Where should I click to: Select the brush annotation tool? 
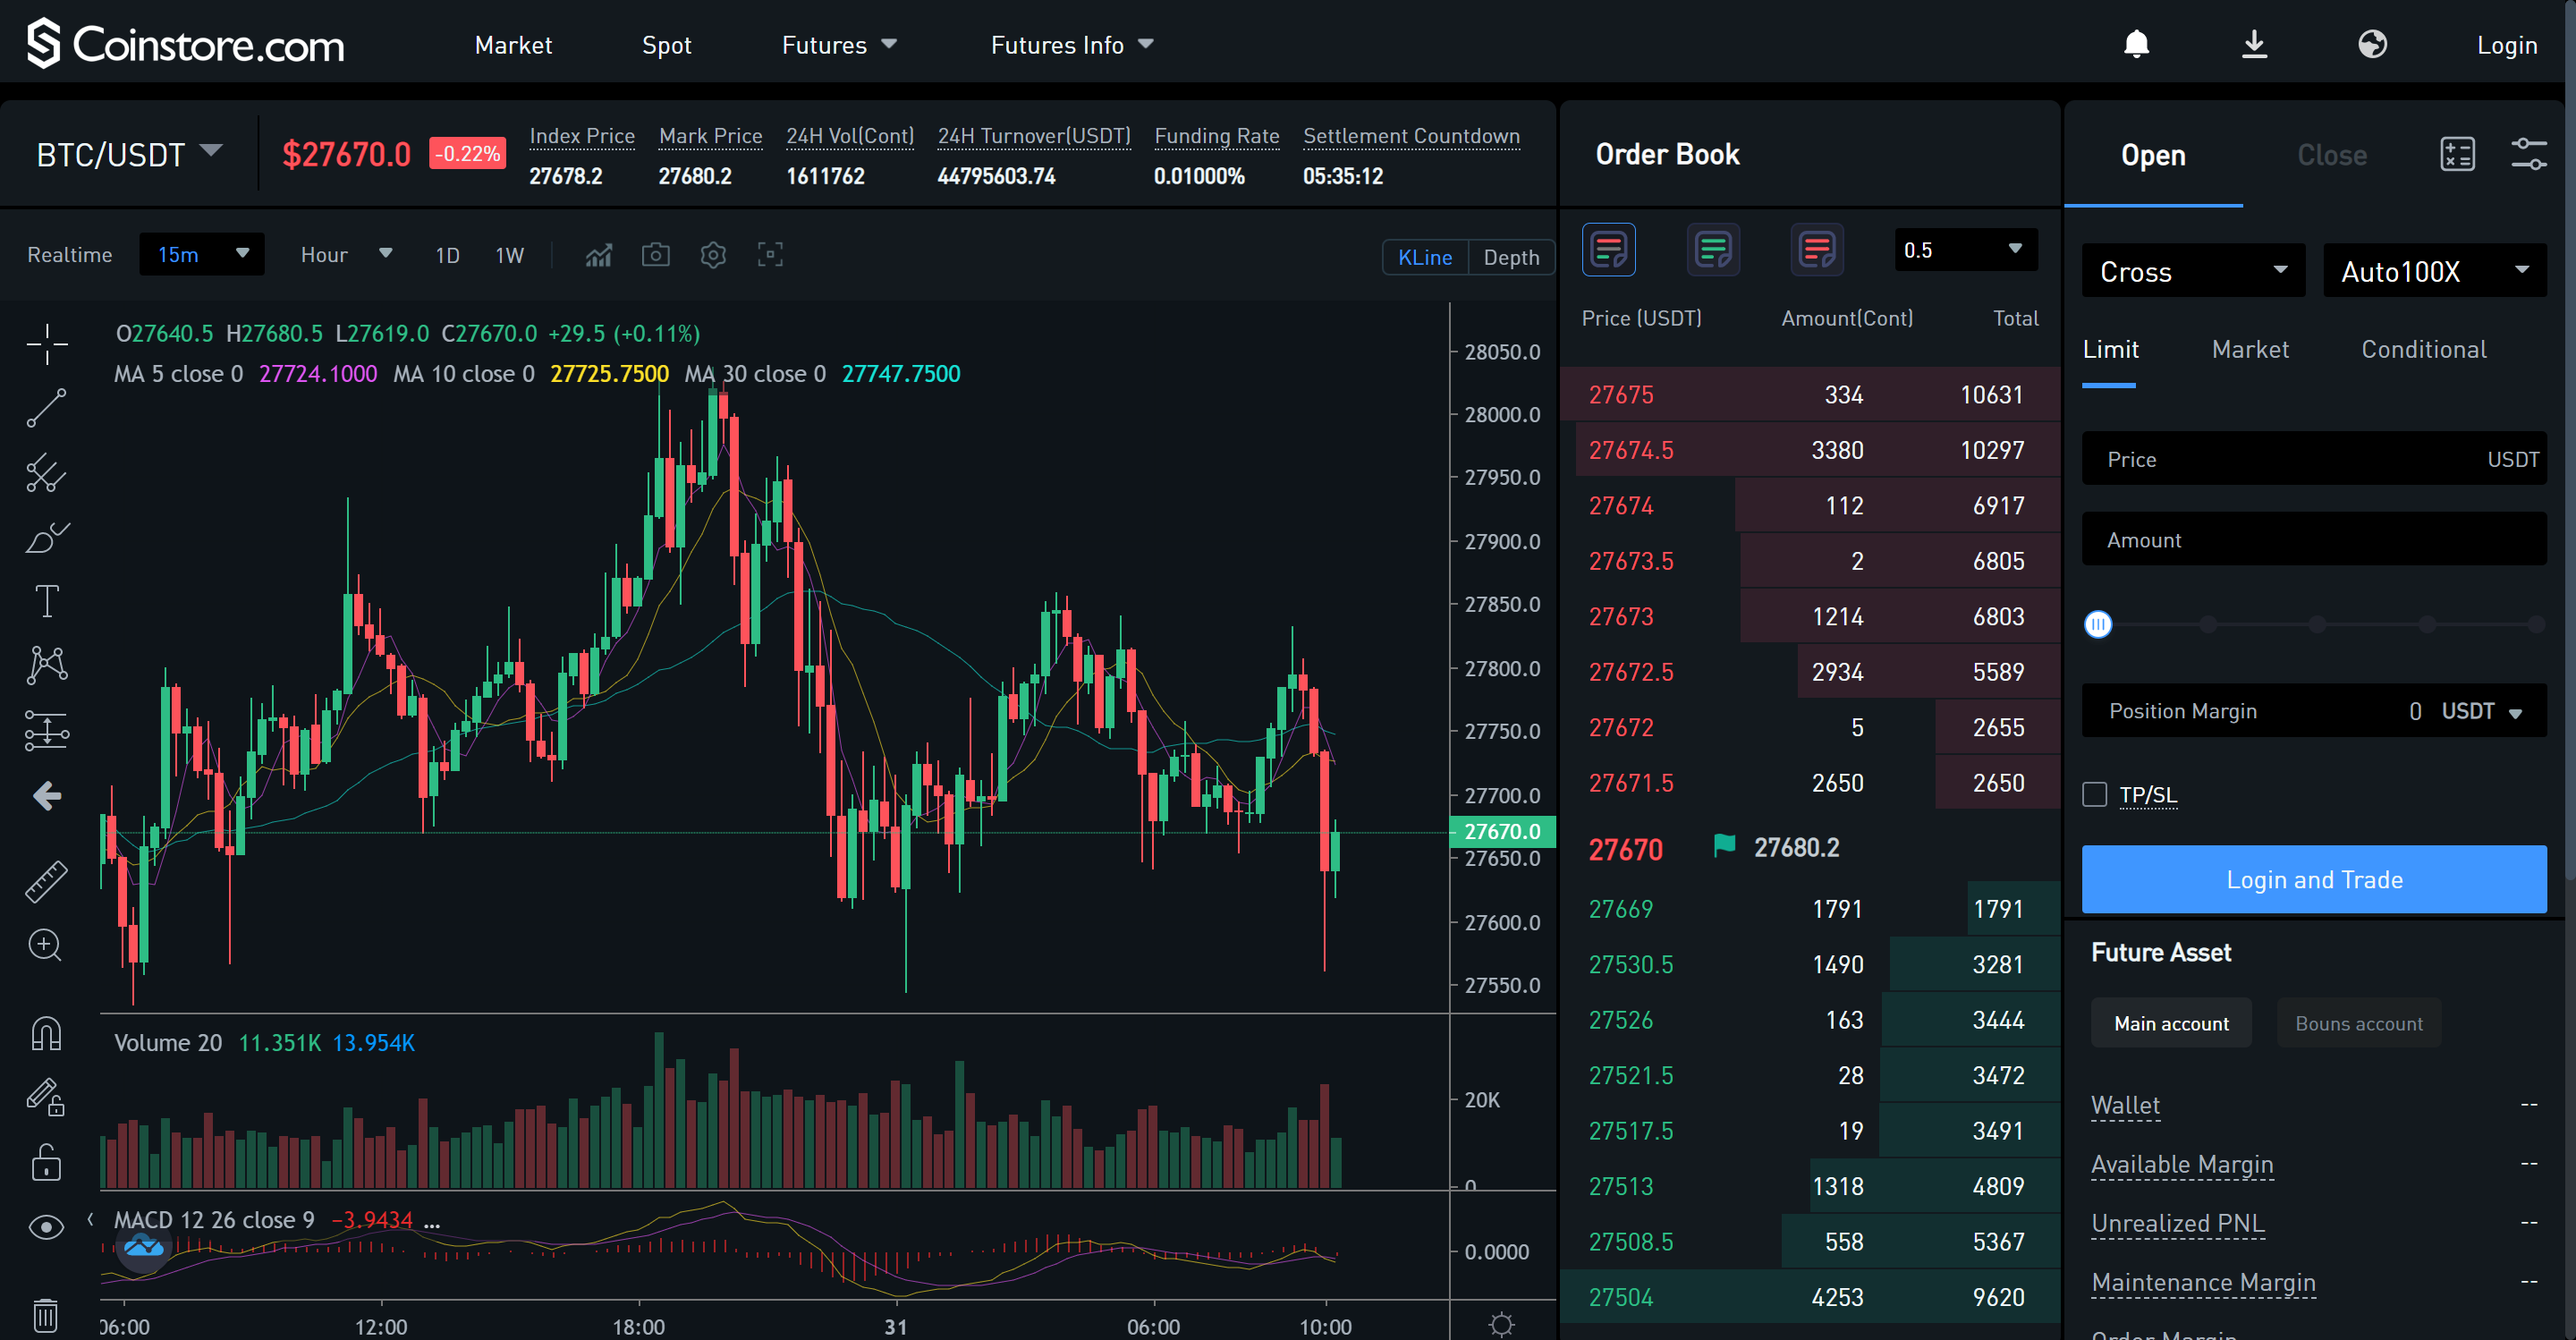(x=46, y=539)
